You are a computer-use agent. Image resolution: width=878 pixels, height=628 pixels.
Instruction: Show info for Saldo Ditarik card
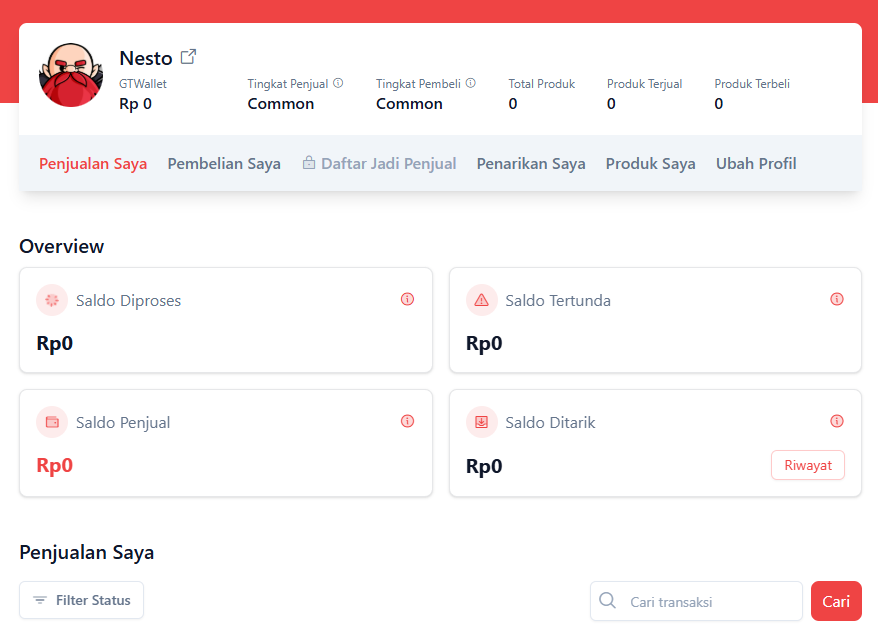click(837, 421)
